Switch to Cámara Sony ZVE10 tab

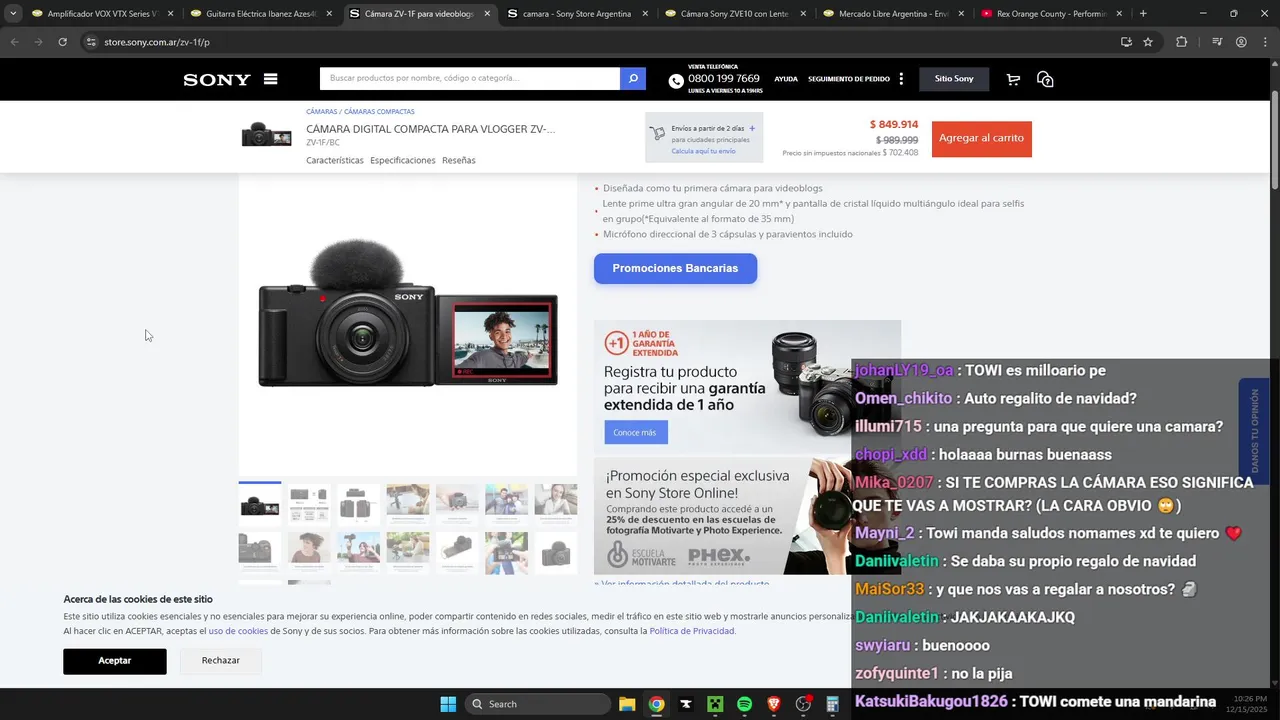pyautogui.click(x=734, y=14)
